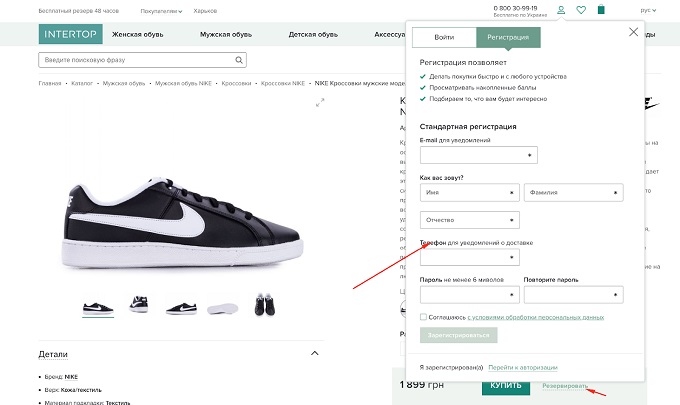Viewport: 680px width, 405px height.
Task: Switch to the Войти tab
Action: pyautogui.click(x=444, y=37)
